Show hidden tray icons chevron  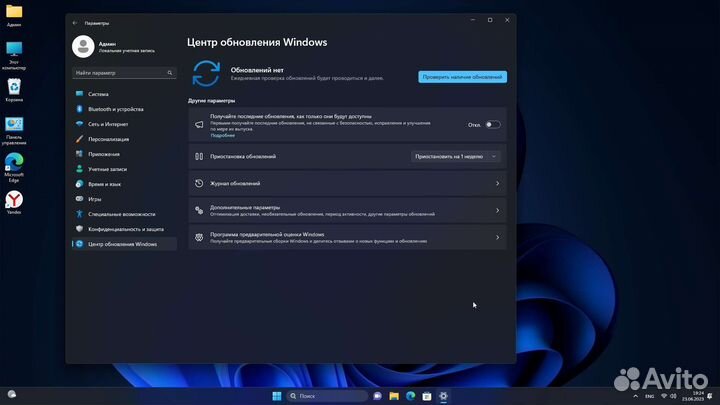point(636,396)
